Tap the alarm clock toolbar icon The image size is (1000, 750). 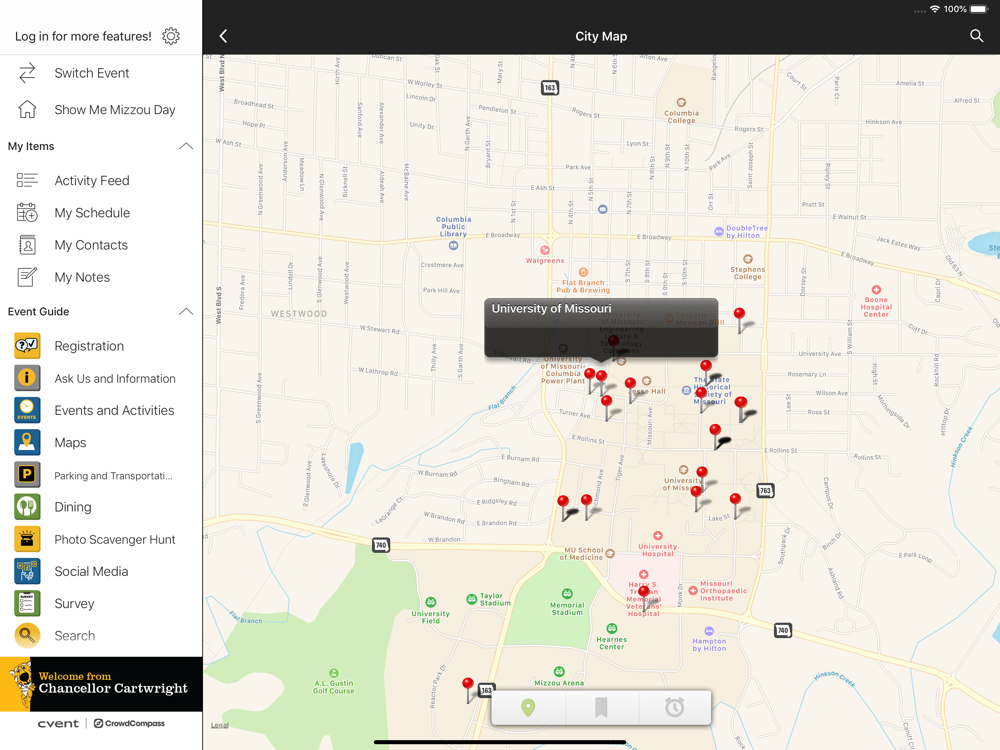[x=675, y=708]
